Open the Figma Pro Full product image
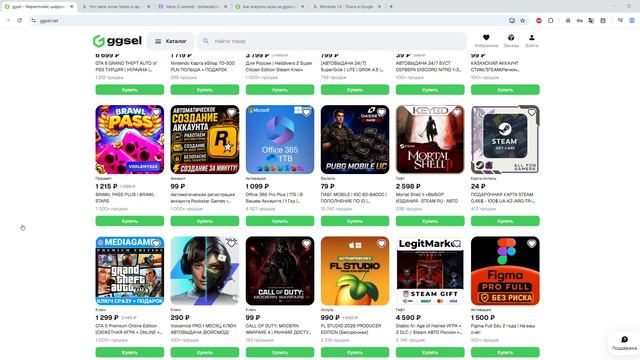 (x=505, y=271)
